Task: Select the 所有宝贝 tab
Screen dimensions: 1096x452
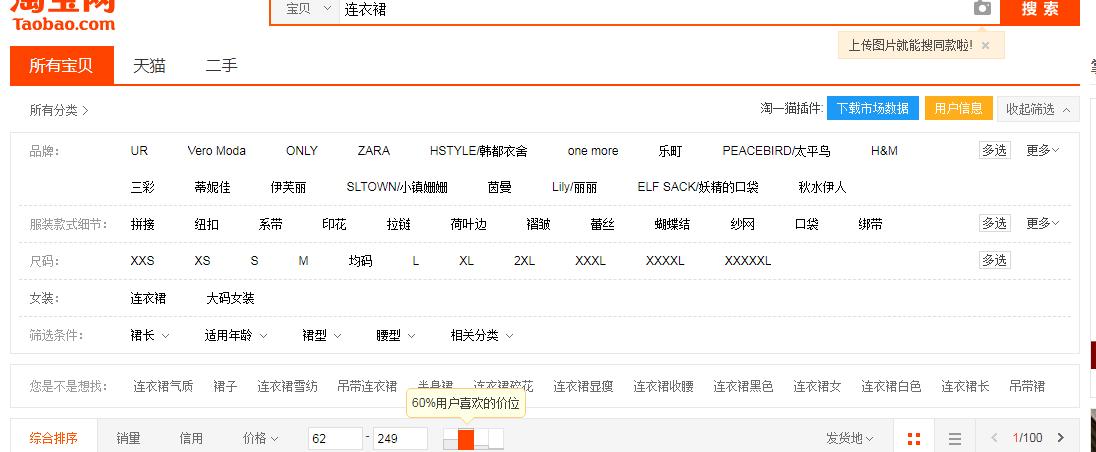Action: (62, 66)
